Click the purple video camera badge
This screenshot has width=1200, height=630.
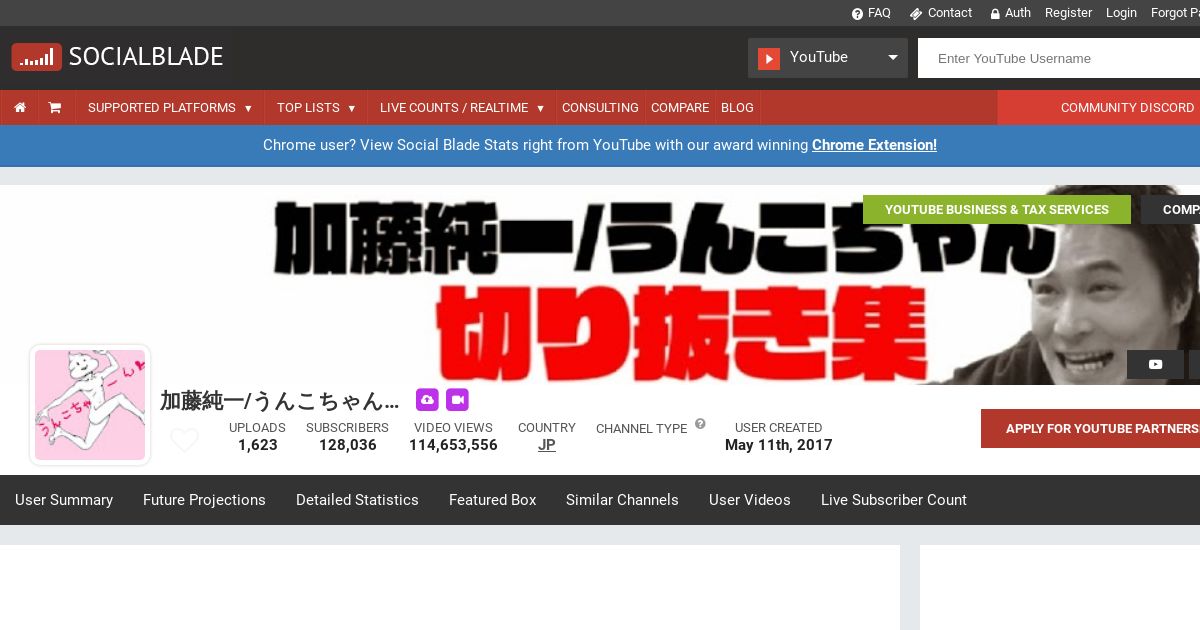pos(457,400)
